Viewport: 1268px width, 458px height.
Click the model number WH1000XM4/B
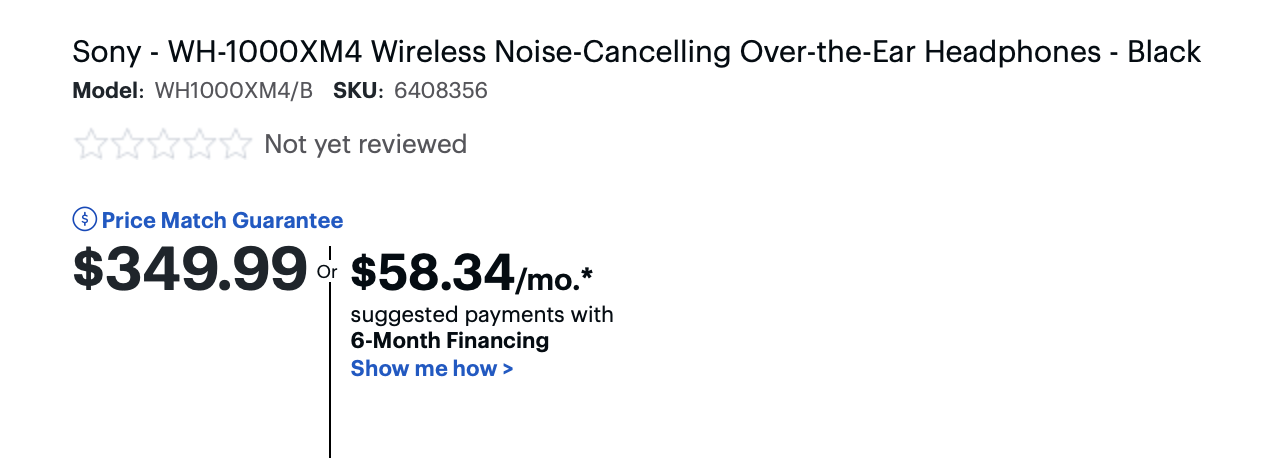(x=233, y=91)
